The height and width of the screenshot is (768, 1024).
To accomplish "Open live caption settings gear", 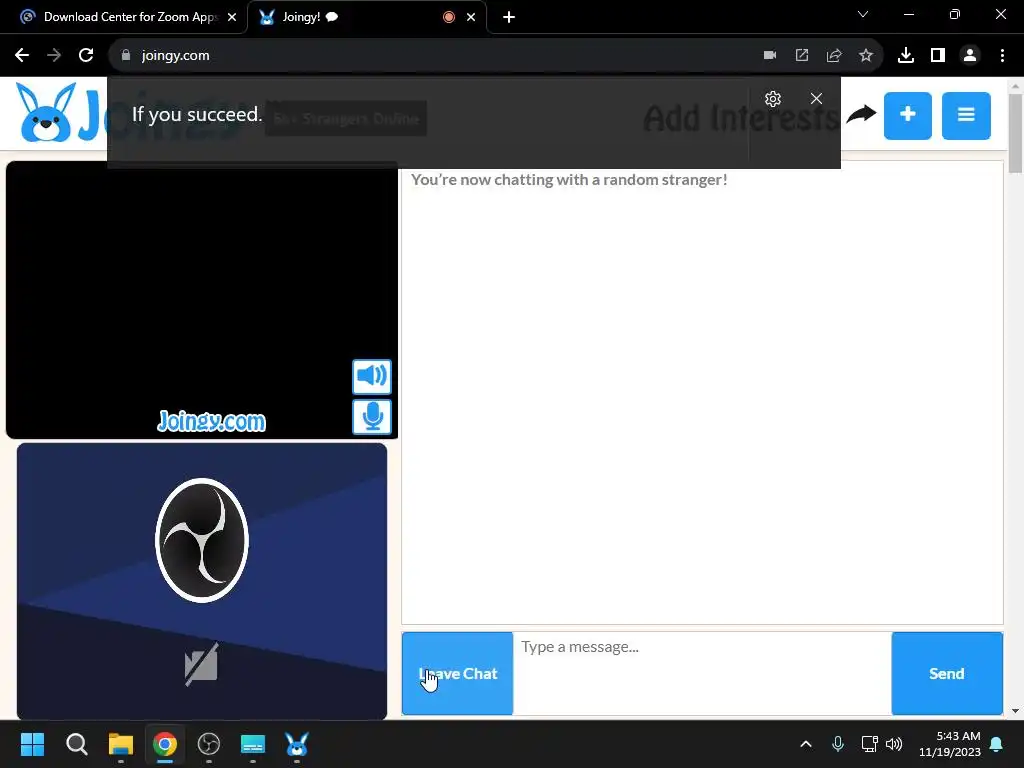I will pos(773,99).
